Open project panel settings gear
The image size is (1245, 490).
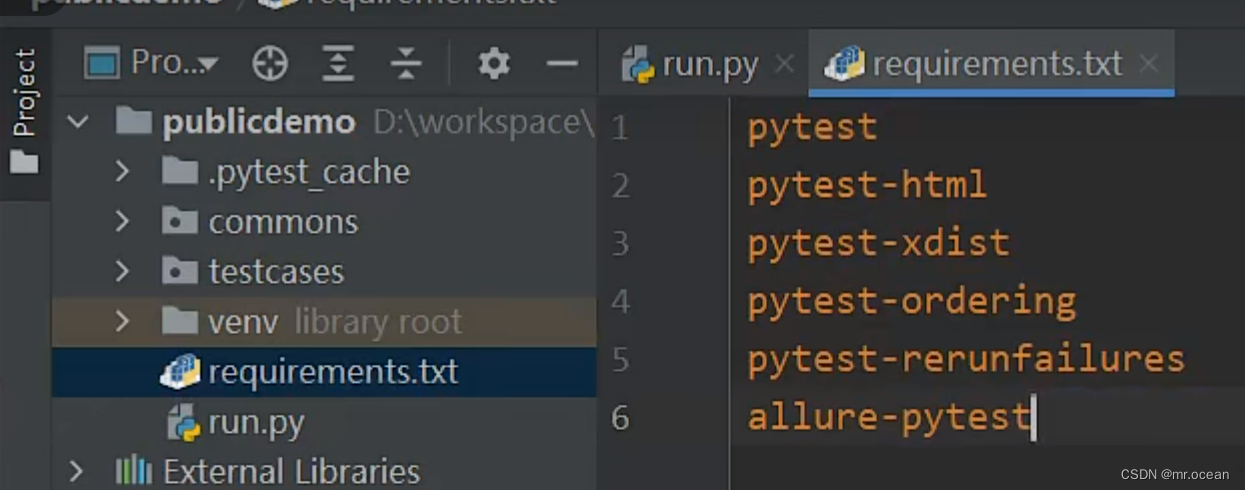[494, 64]
